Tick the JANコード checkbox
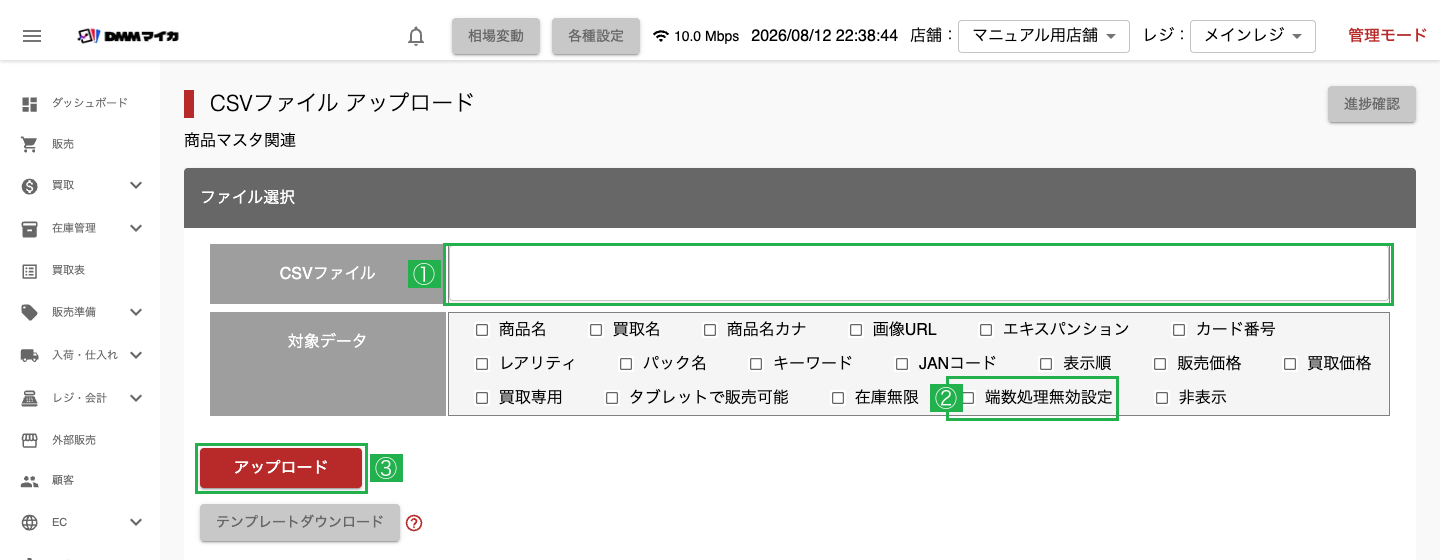This screenshot has width=1440, height=560. [902, 364]
